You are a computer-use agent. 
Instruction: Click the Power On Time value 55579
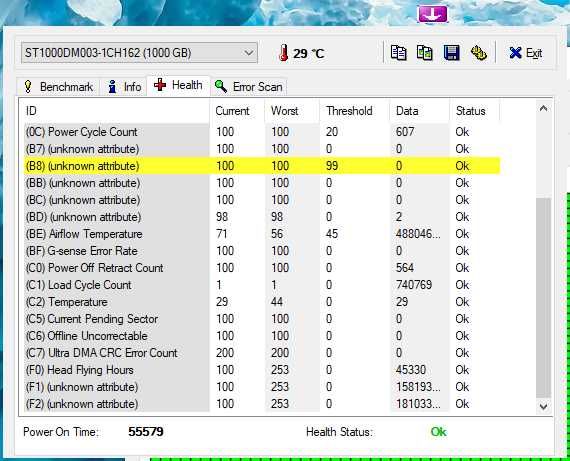click(x=146, y=432)
